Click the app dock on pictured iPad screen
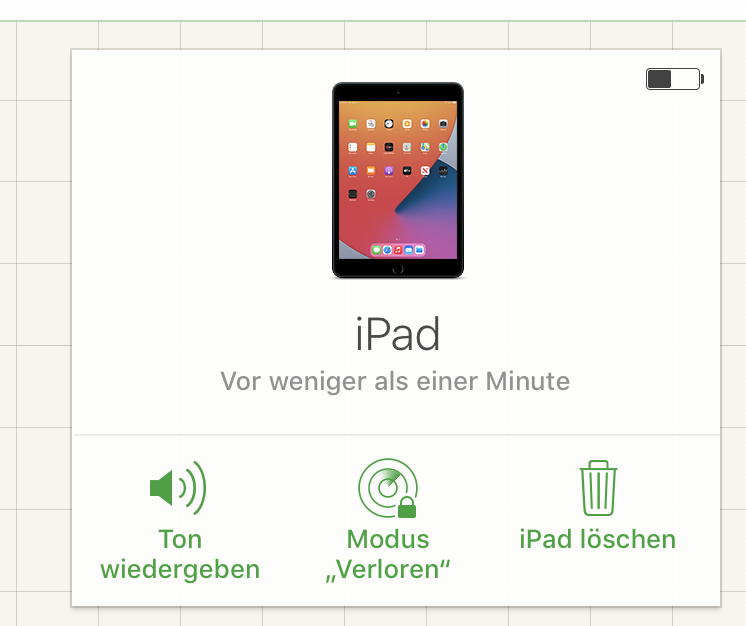This screenshot has height=626, width=746. tap(398, 250)
